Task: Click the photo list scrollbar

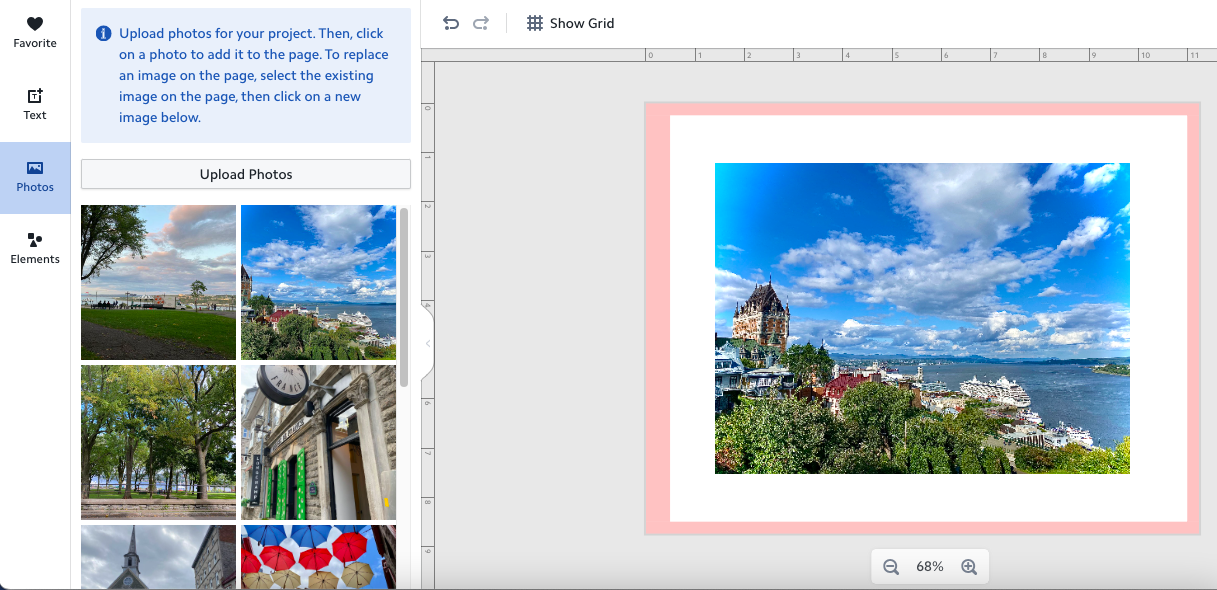Action: point(404,297)
